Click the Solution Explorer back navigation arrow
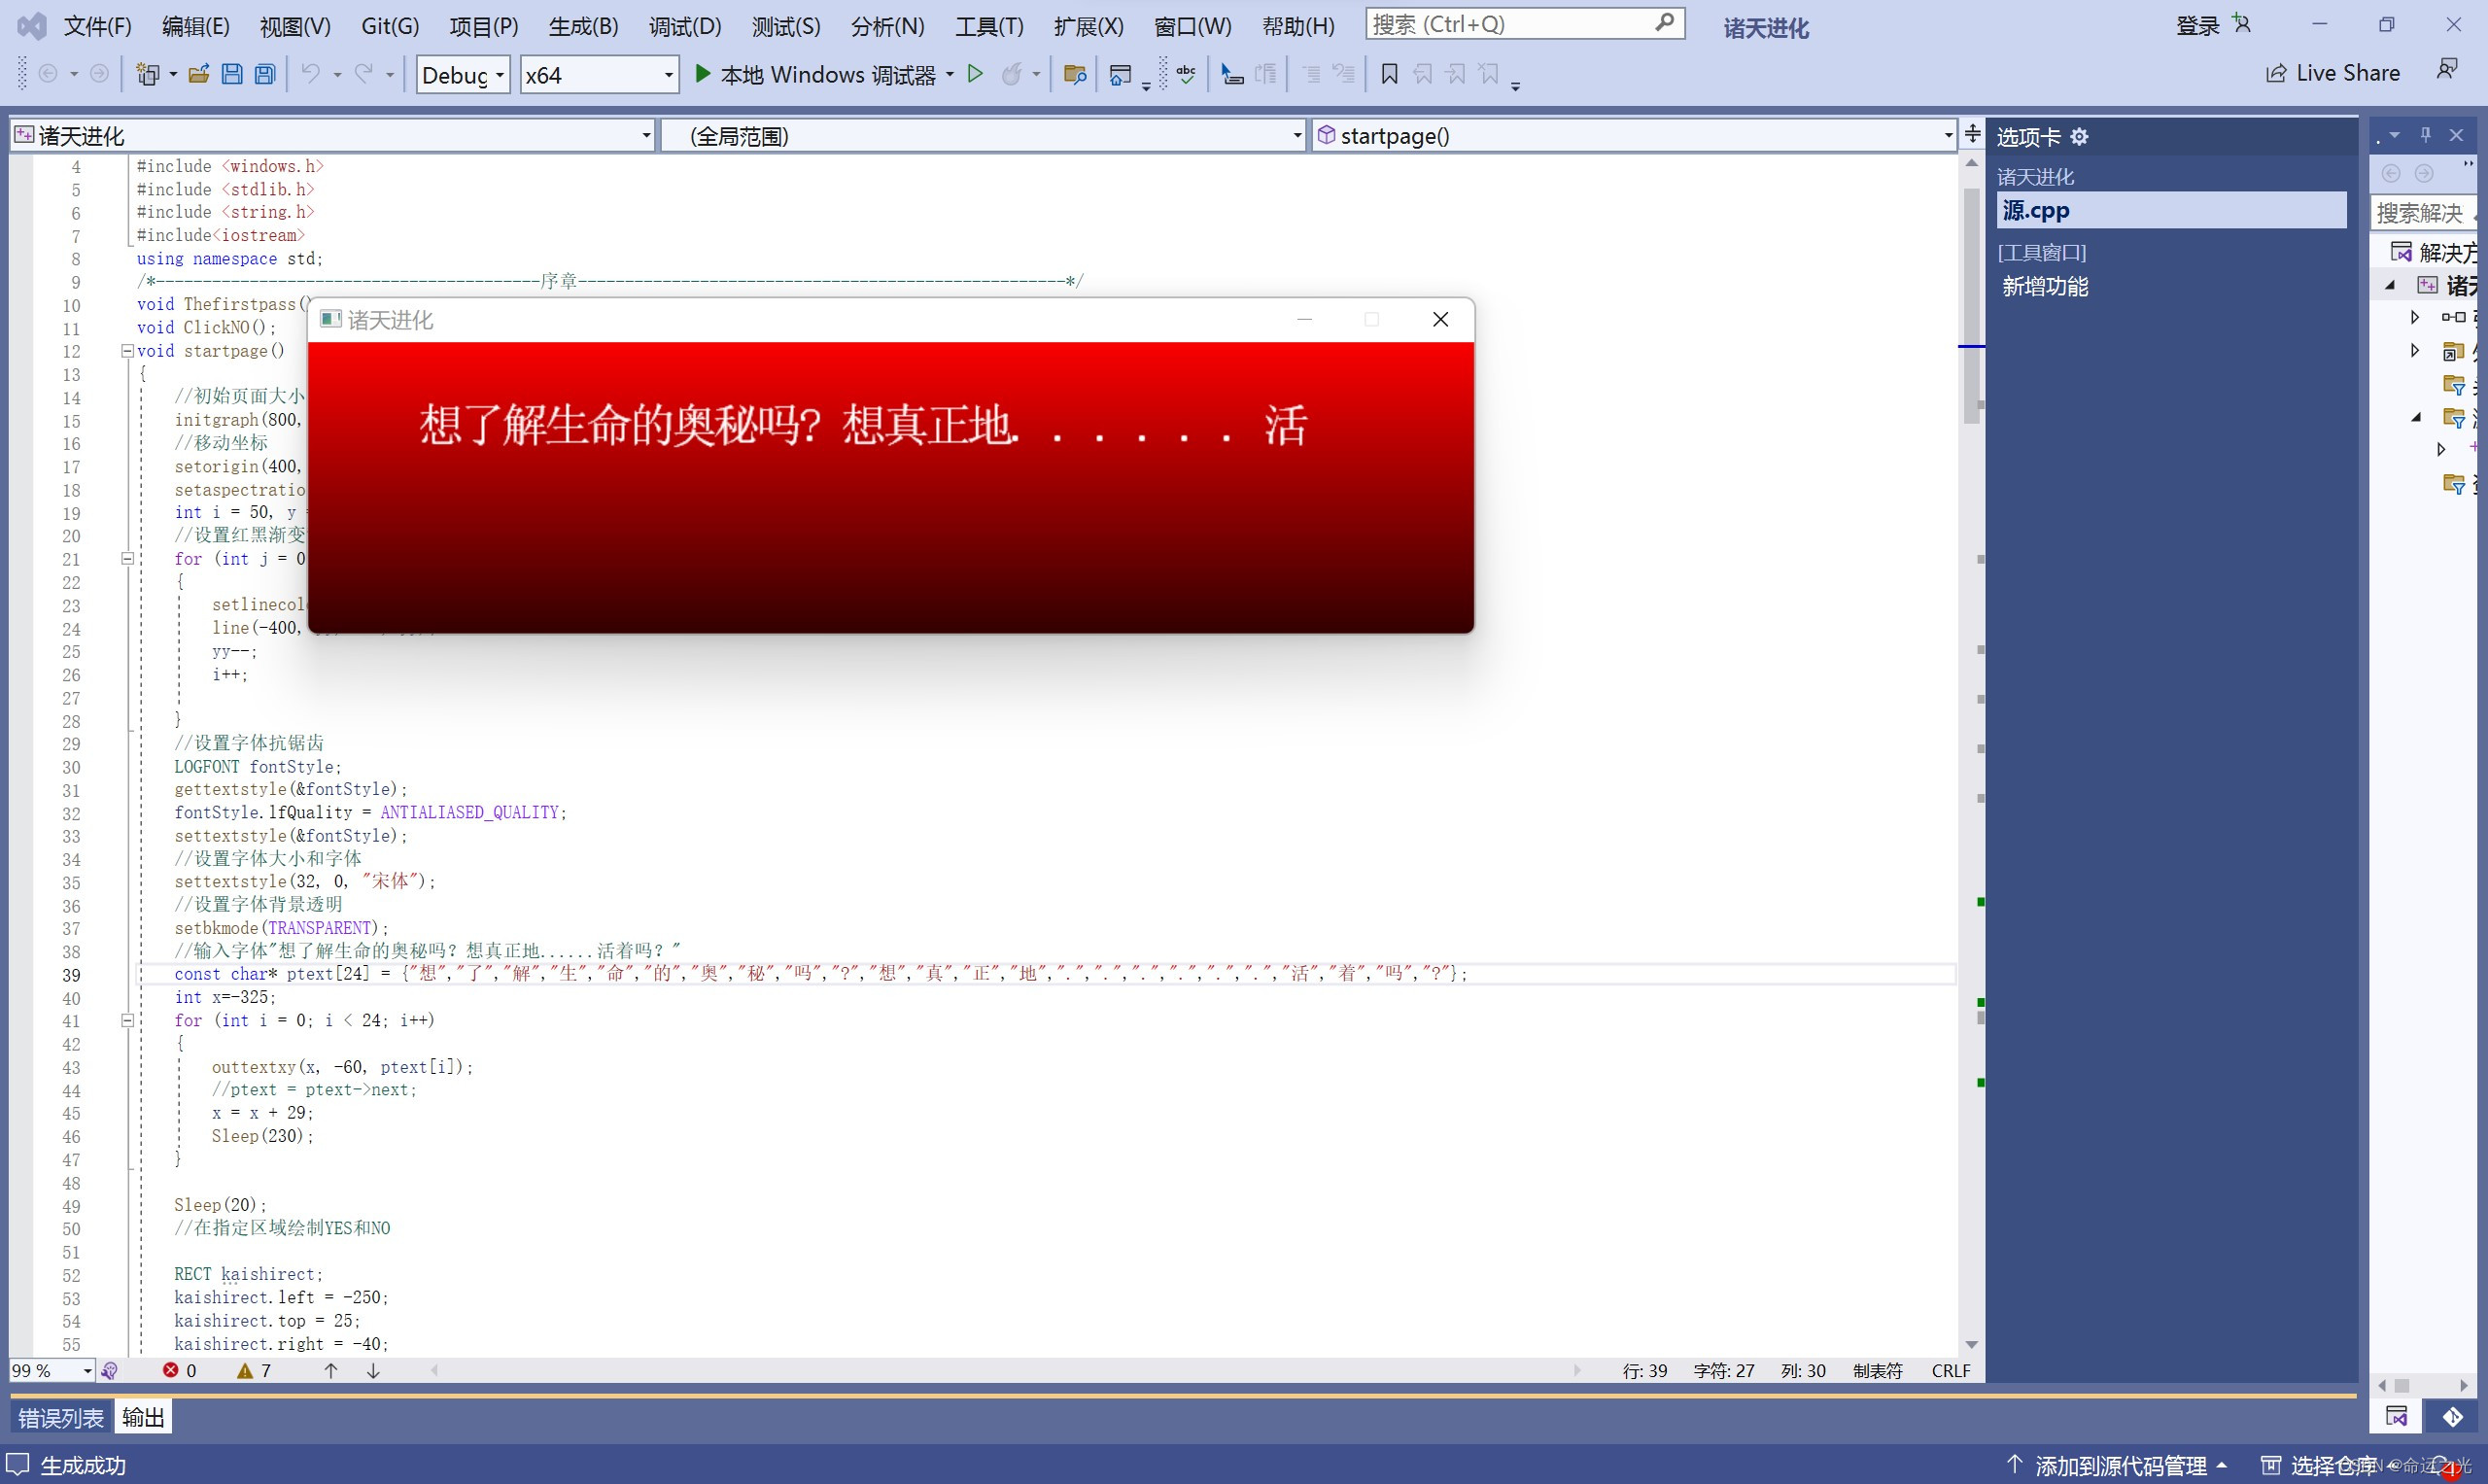This screenshot has height=1484, width=2488. click(x=2391, y=173)
